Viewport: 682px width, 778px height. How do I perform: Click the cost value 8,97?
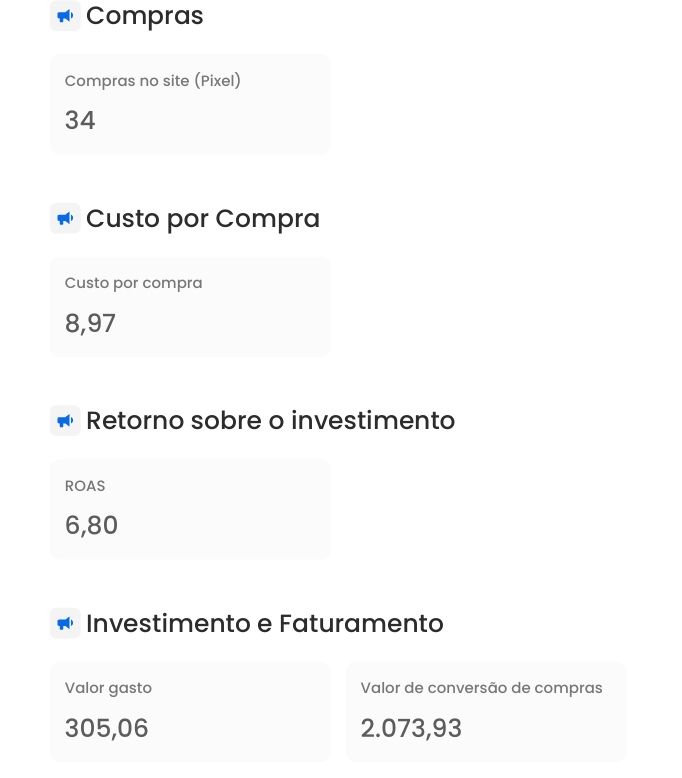tap(90, 324)
